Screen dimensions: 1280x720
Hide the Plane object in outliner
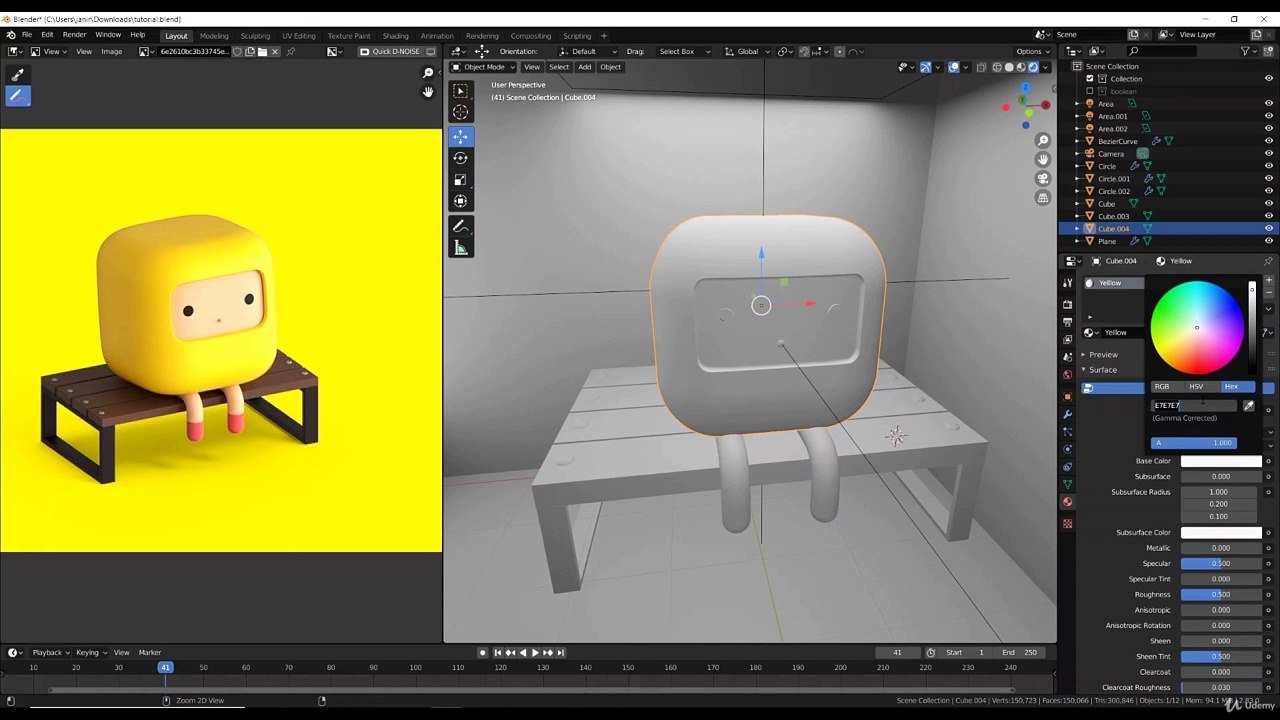(1268, 241)
